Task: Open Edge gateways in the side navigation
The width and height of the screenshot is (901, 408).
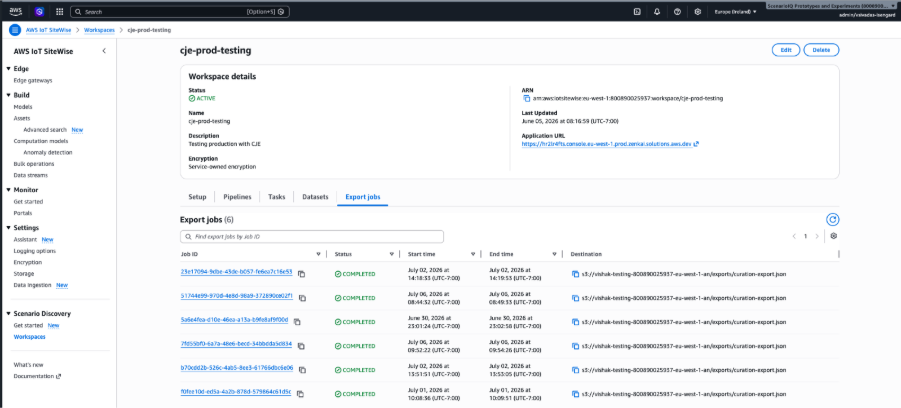Action: (33, 80)
